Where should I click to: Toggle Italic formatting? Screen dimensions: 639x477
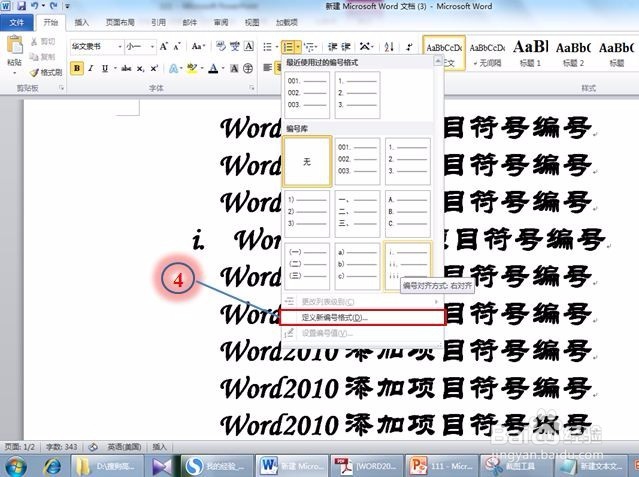point(90,68)
